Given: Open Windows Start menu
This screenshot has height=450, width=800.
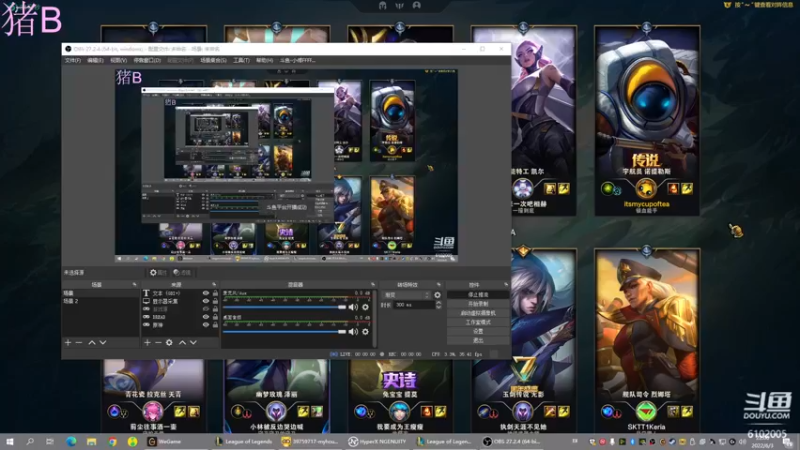Looking at the screenshot, I should point(10,441).
